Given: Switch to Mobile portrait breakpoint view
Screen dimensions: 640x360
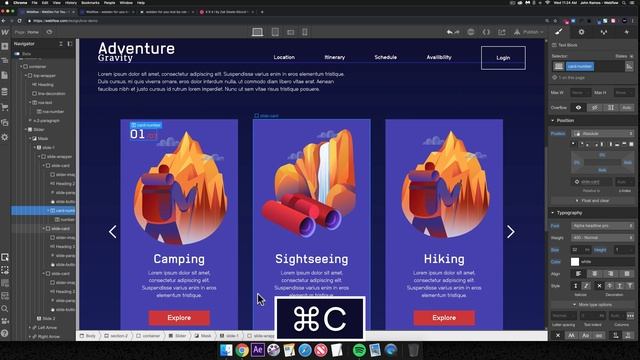Looking at the screenshot, I should tap(305, 32).
